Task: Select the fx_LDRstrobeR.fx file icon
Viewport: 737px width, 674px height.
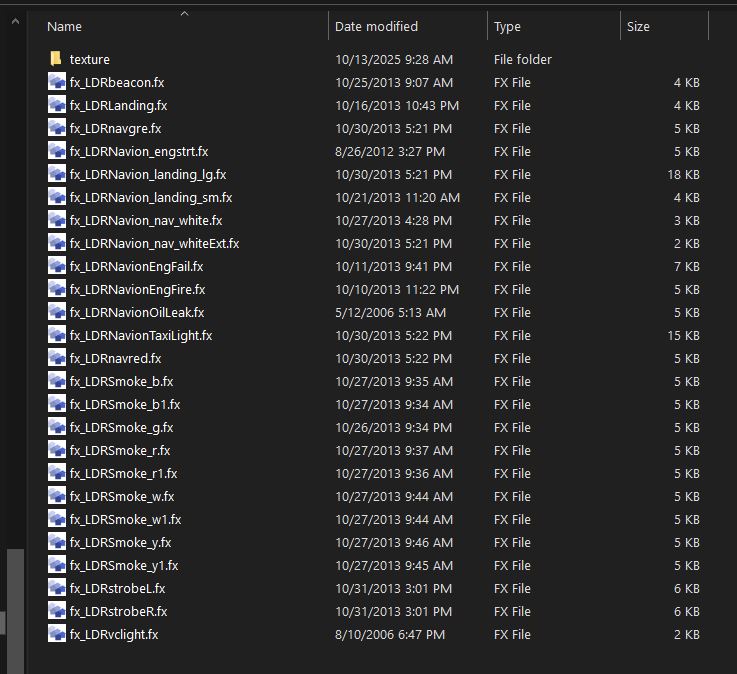Action: [57, 611]
